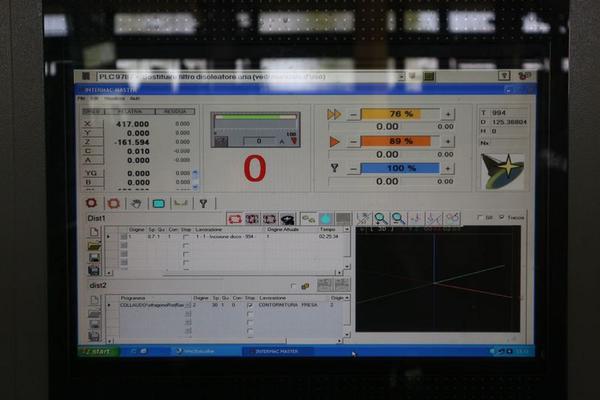This screenshot has height=400, width=600.
Task: Decrease feed override with minus at 89 %
Action: (x=353, y=142)
